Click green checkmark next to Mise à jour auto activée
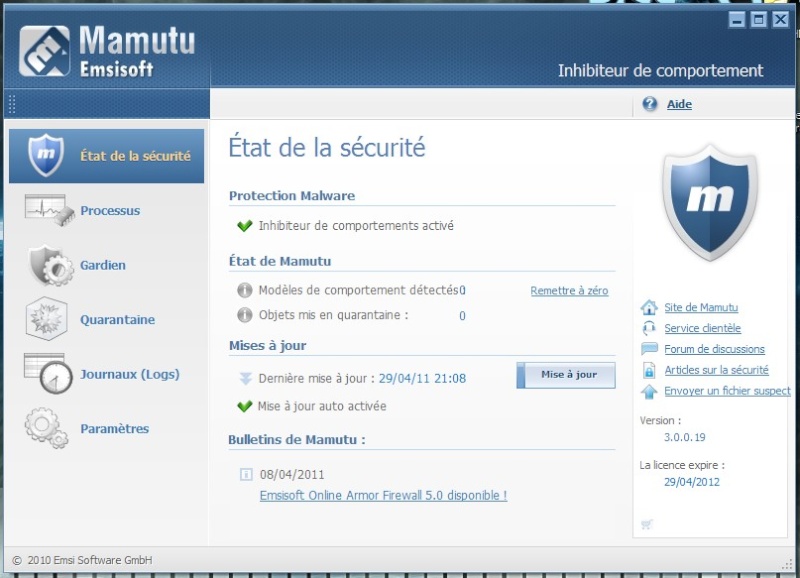Viewport: 800px width, 578px height. click(245, 406)
